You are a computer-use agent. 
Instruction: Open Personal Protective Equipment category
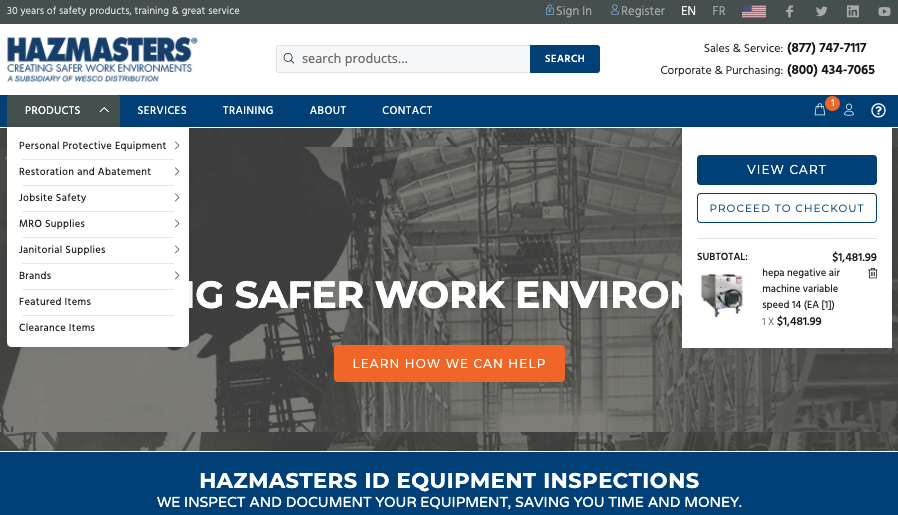(92, 146)
